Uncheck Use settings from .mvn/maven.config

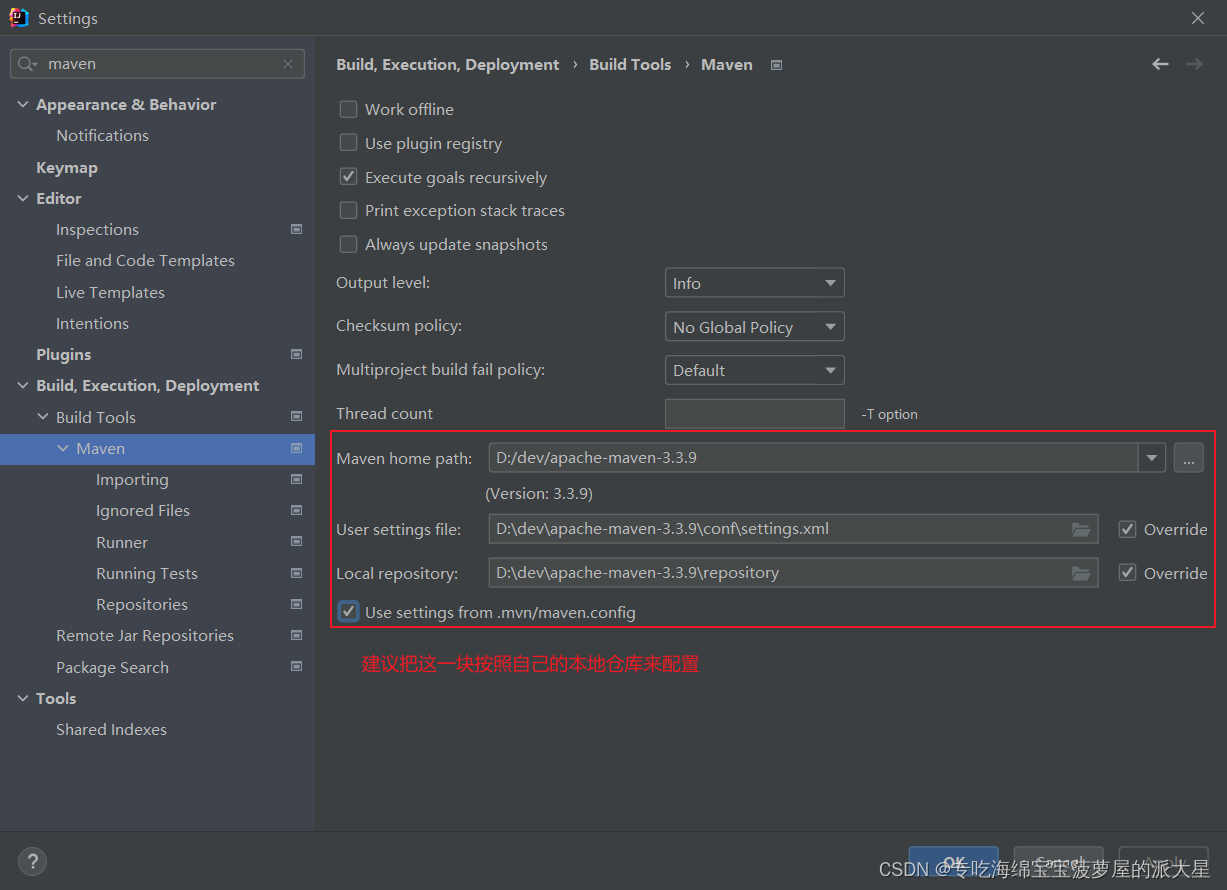348,611
